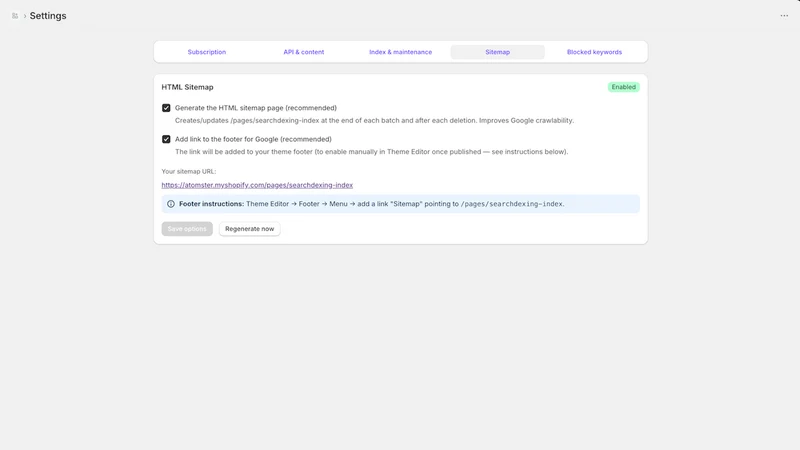Open the three-dot more options menu

click(x=784, y=16)
